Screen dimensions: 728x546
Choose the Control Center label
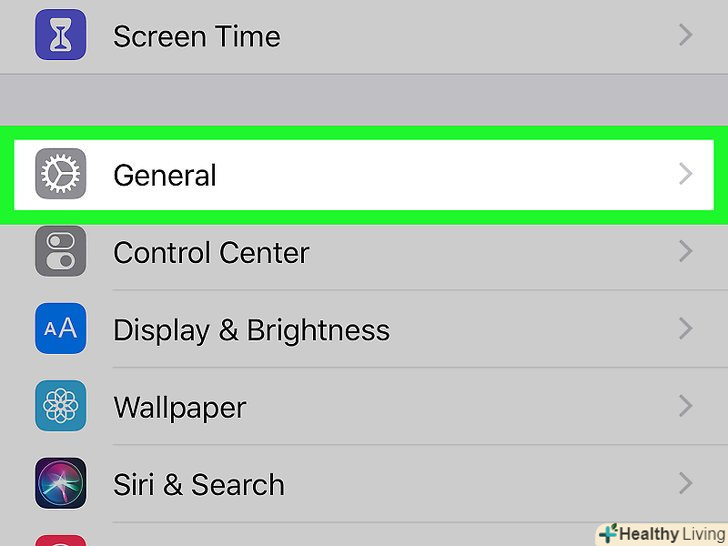coord(211,252)
